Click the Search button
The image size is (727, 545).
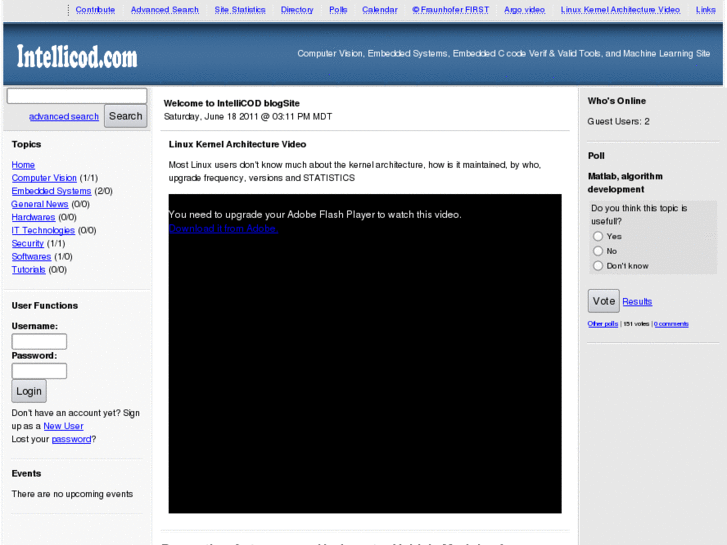tap(126, 116)
